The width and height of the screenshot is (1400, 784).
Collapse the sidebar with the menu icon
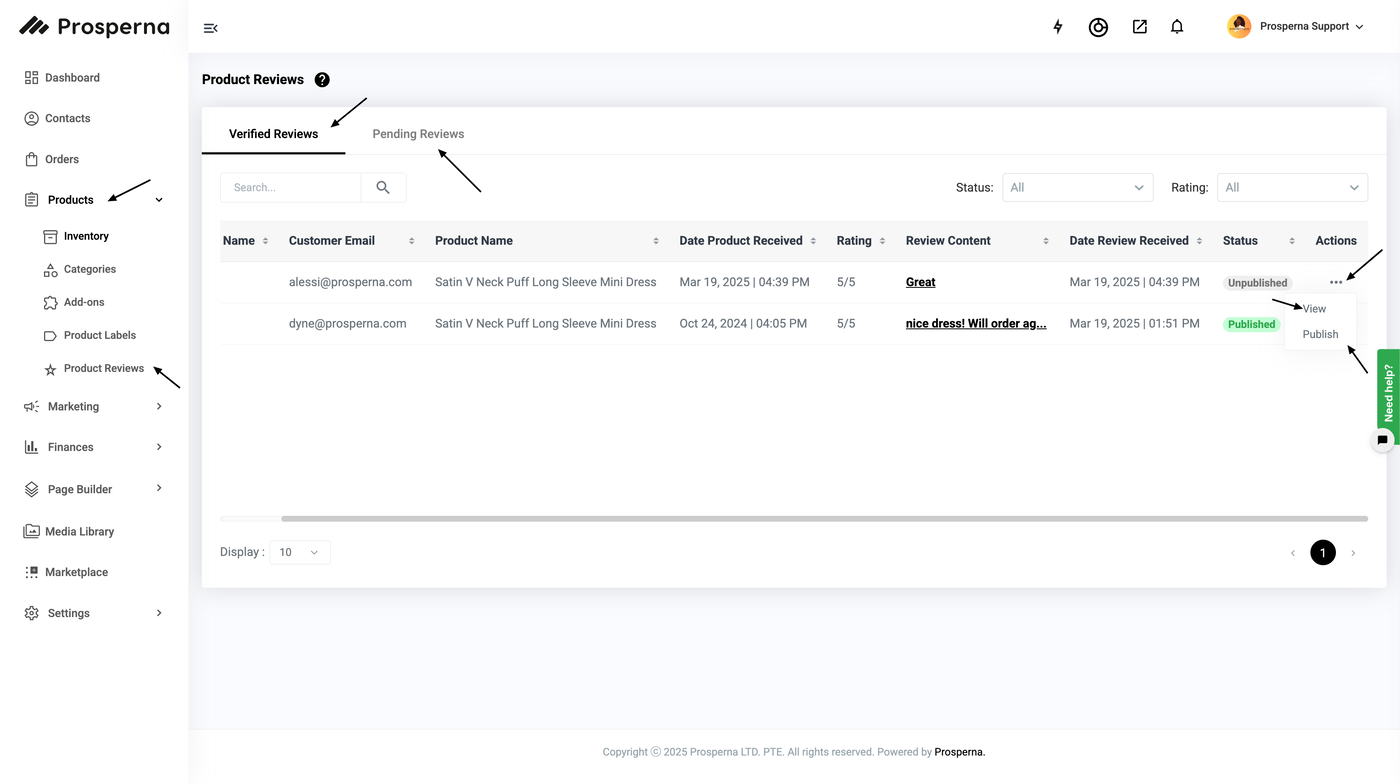coord(210,28)
